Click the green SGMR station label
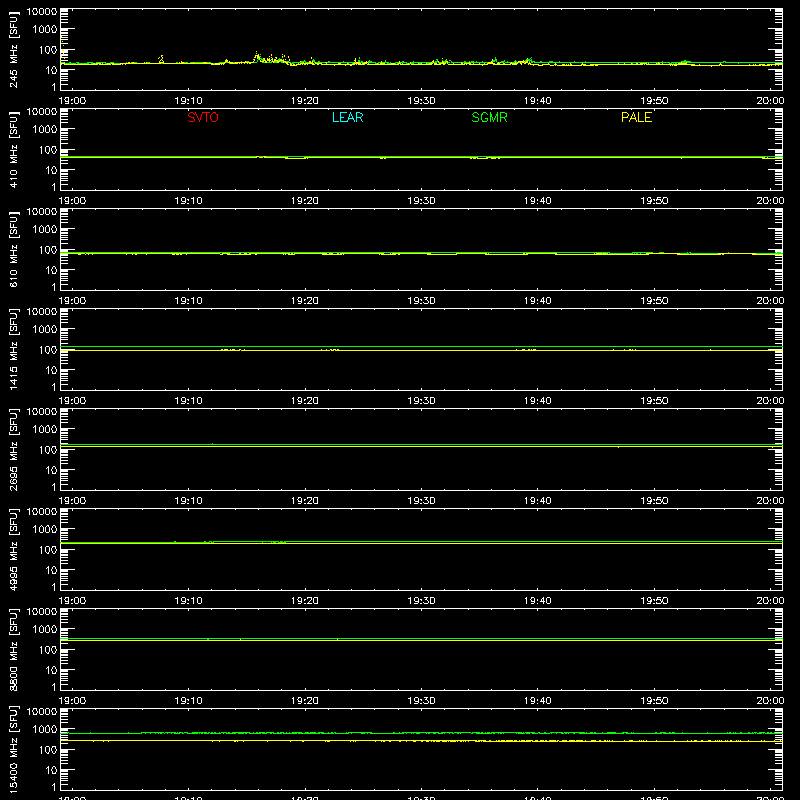 [x=489, y=117]
